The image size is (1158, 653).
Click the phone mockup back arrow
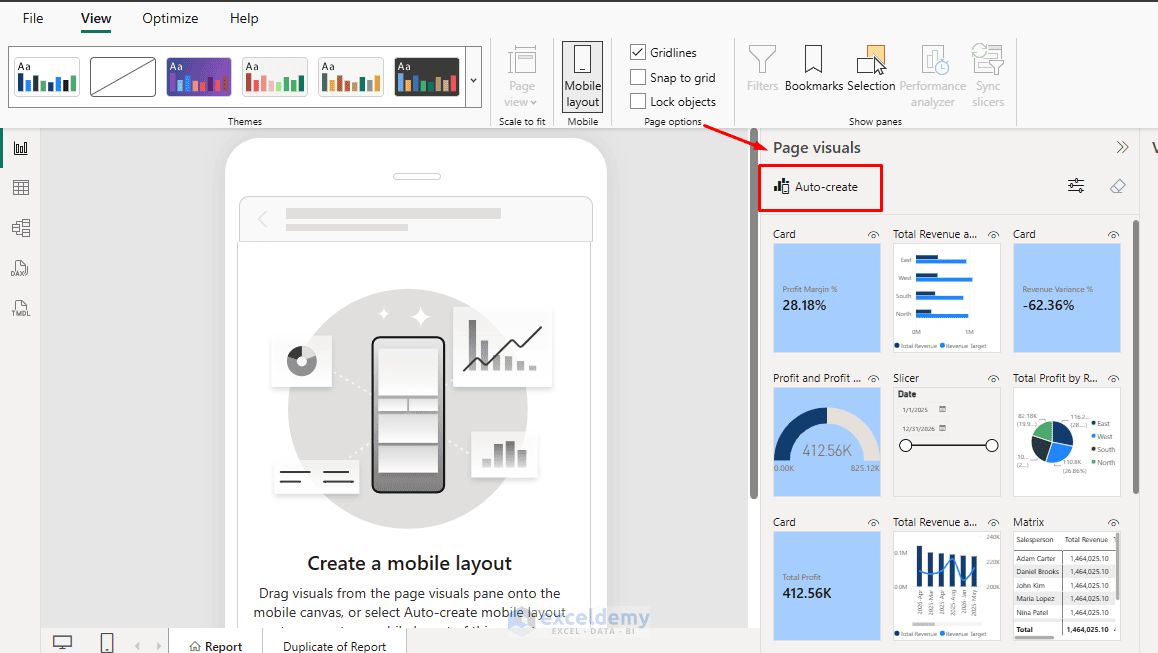[262, 219]
